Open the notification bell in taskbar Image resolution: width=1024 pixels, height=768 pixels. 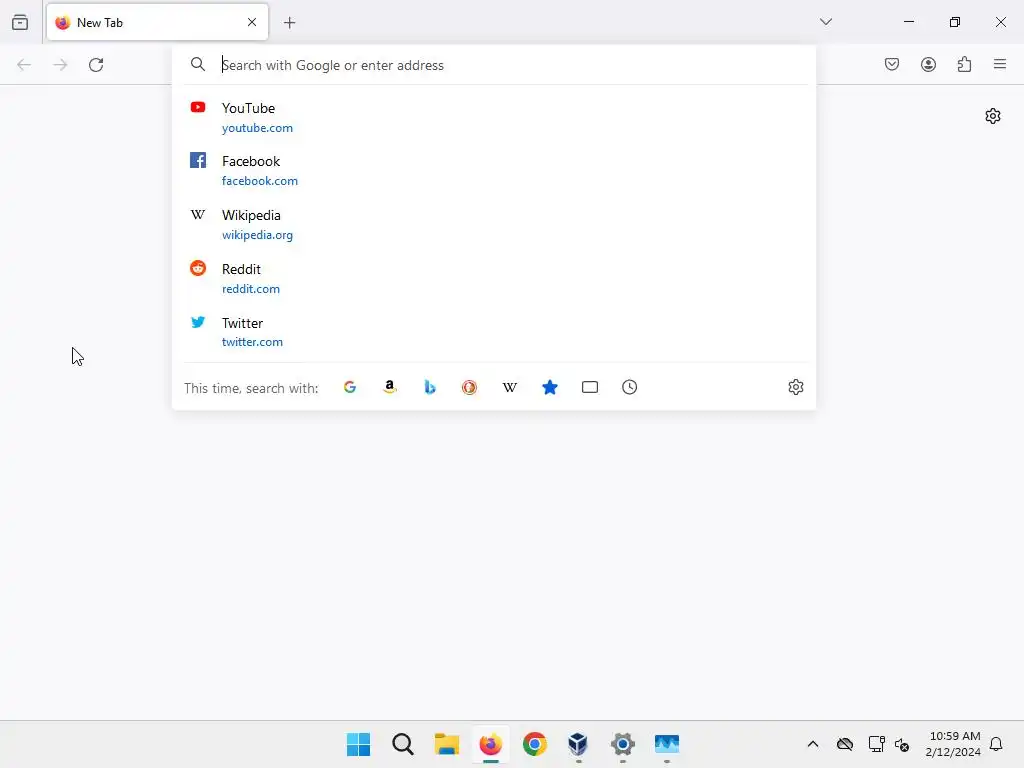pyautogui.click(x=996, y=744)
